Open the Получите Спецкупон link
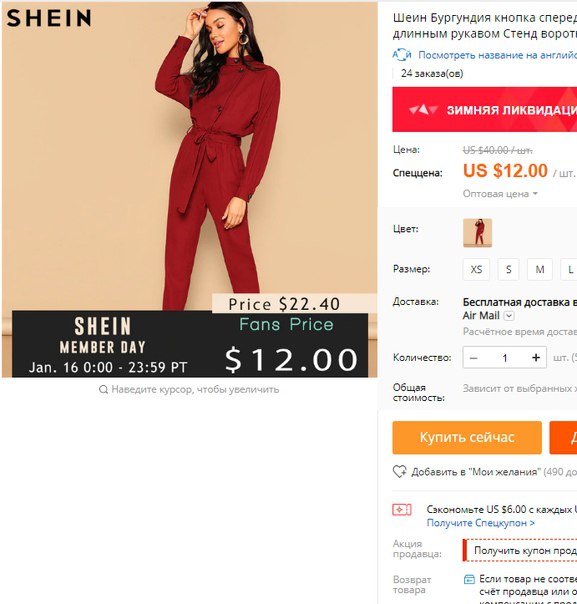 click(x=480, y=523)
